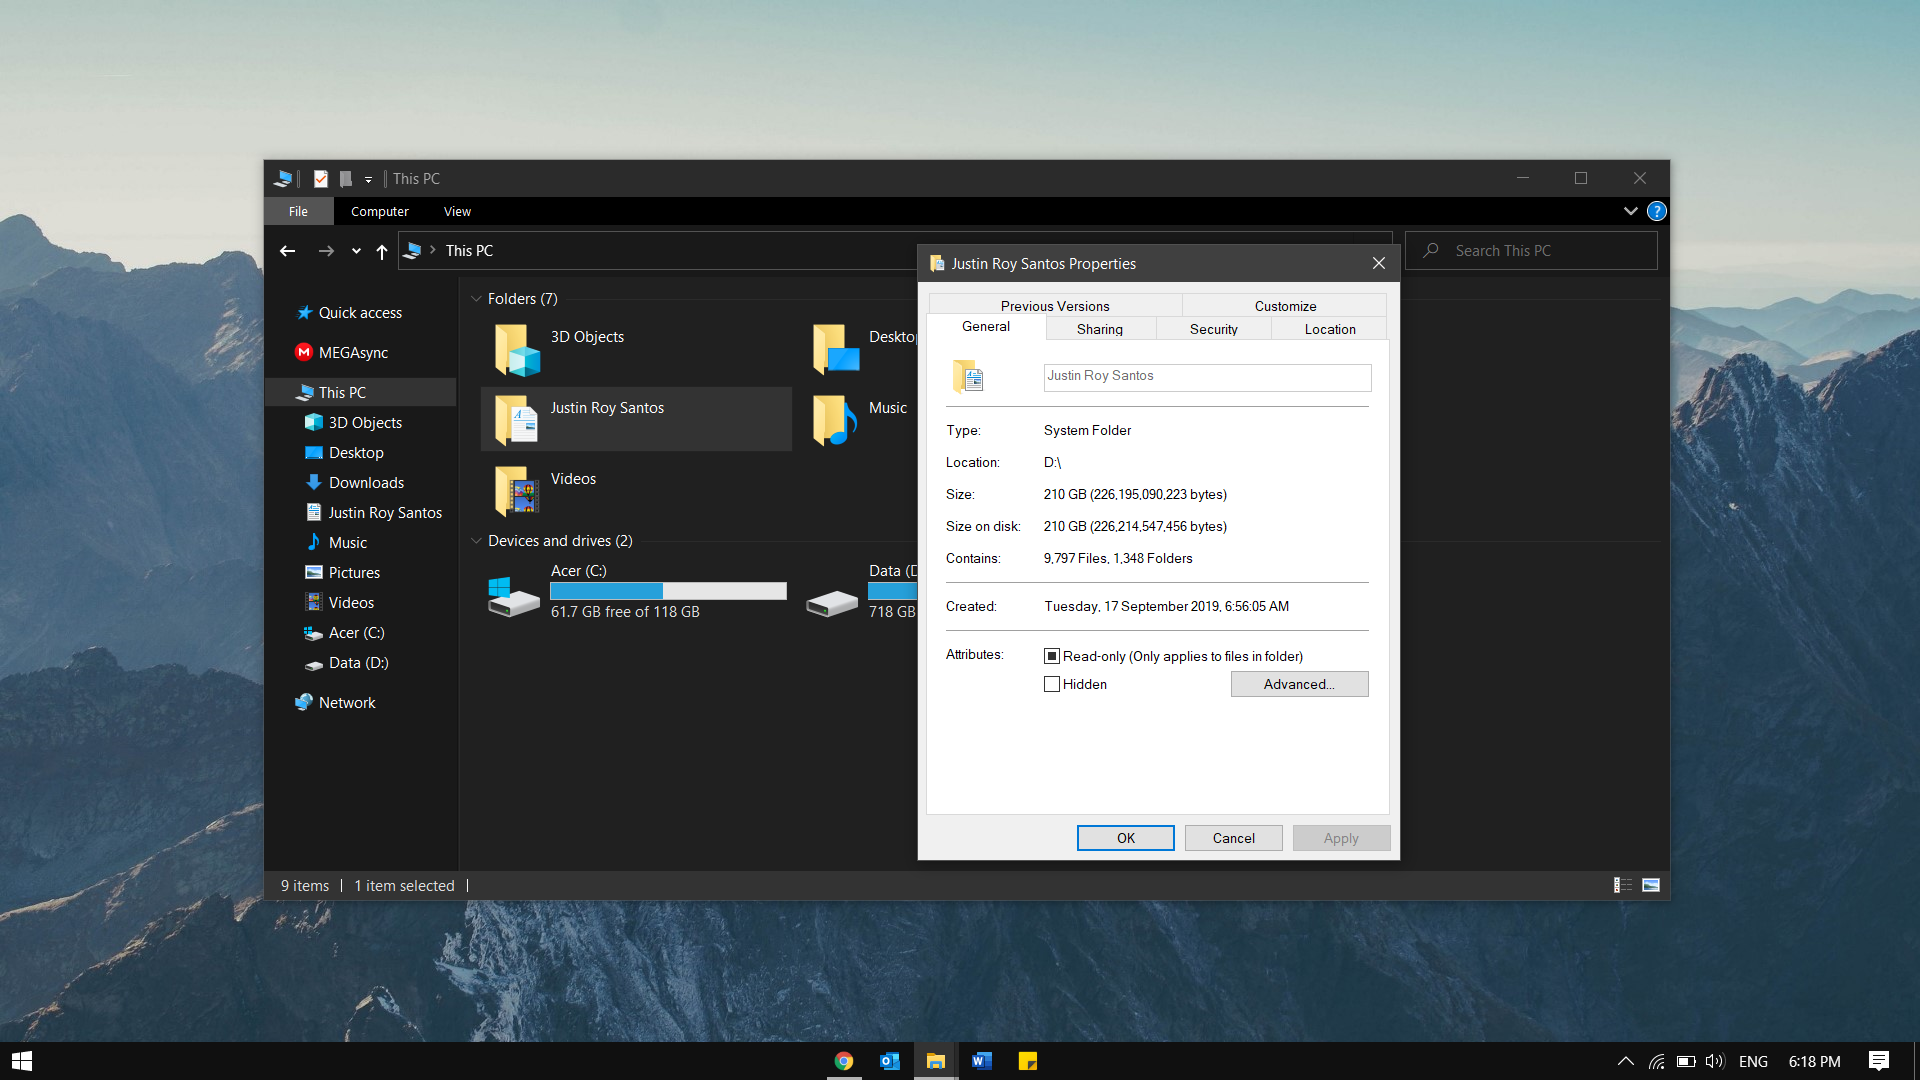Toggle the Read-only attribute checkbox

click(x=1052, y=656)
